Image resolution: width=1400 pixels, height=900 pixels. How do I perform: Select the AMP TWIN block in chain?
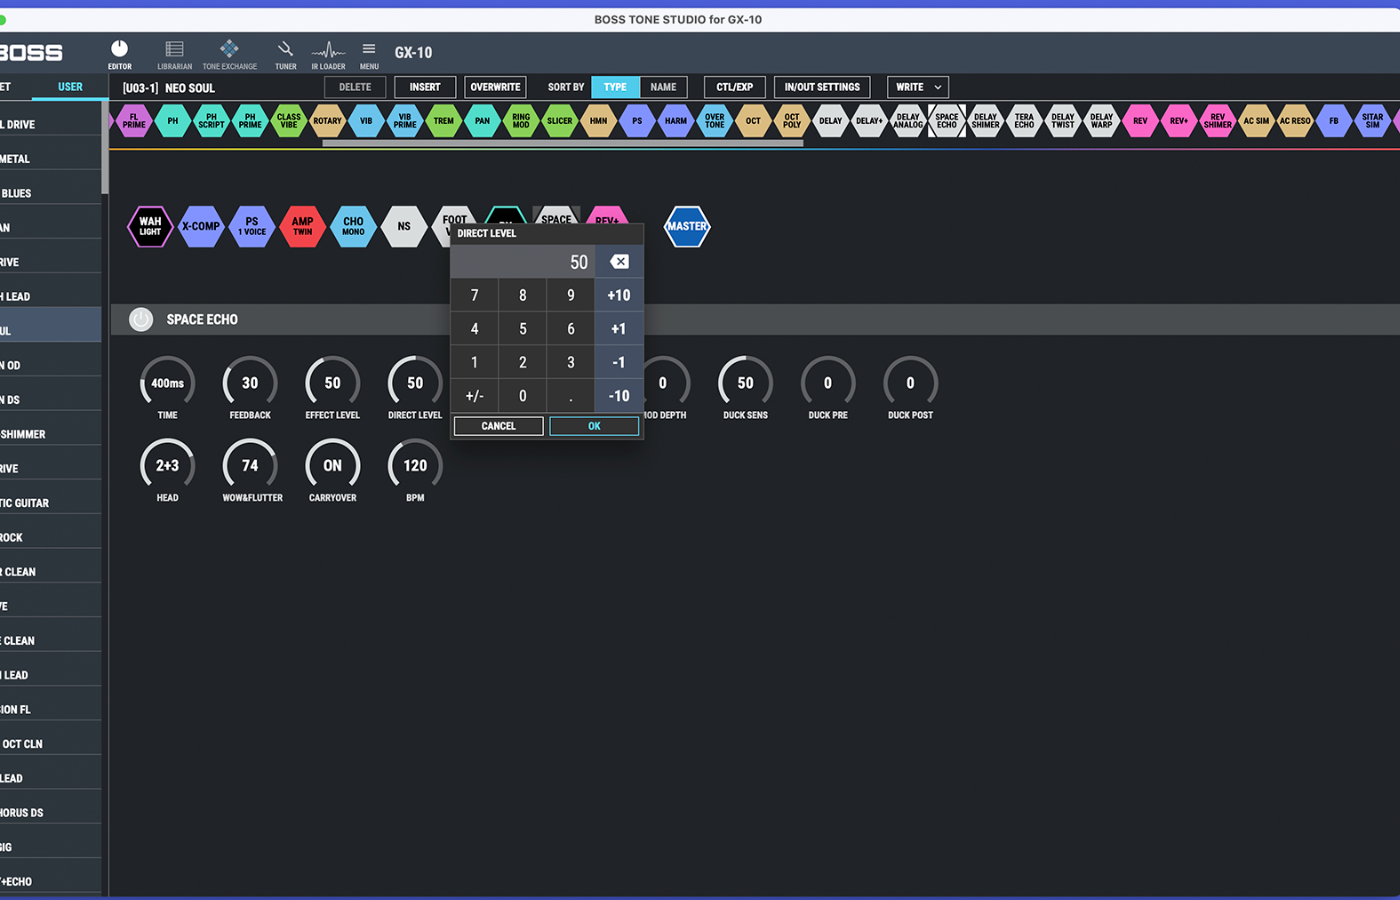[x=302, y=227]
